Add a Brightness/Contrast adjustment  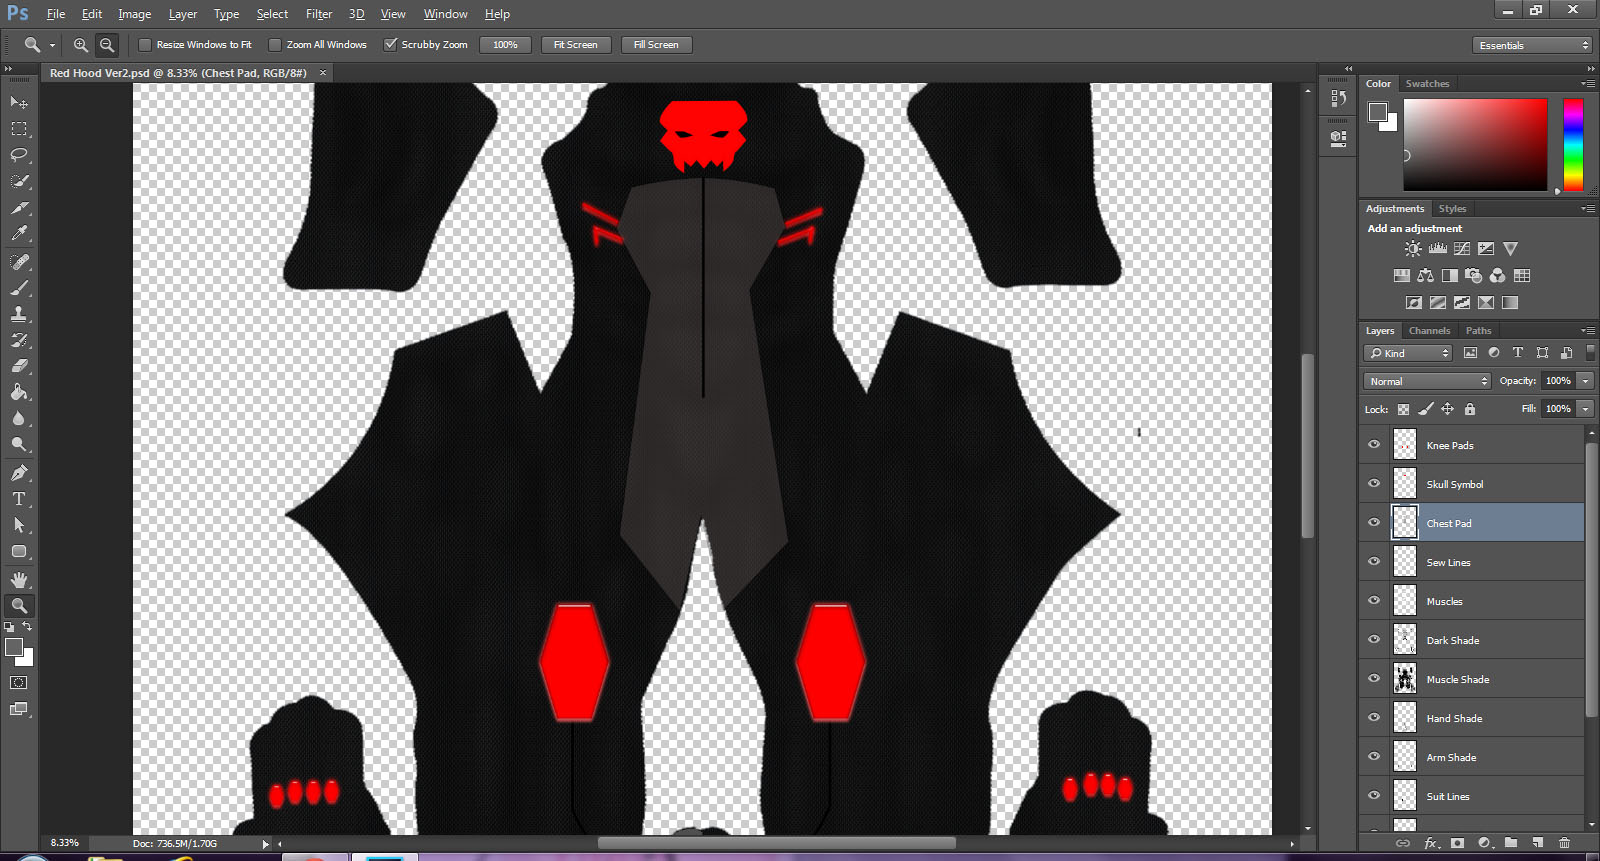1413,249
